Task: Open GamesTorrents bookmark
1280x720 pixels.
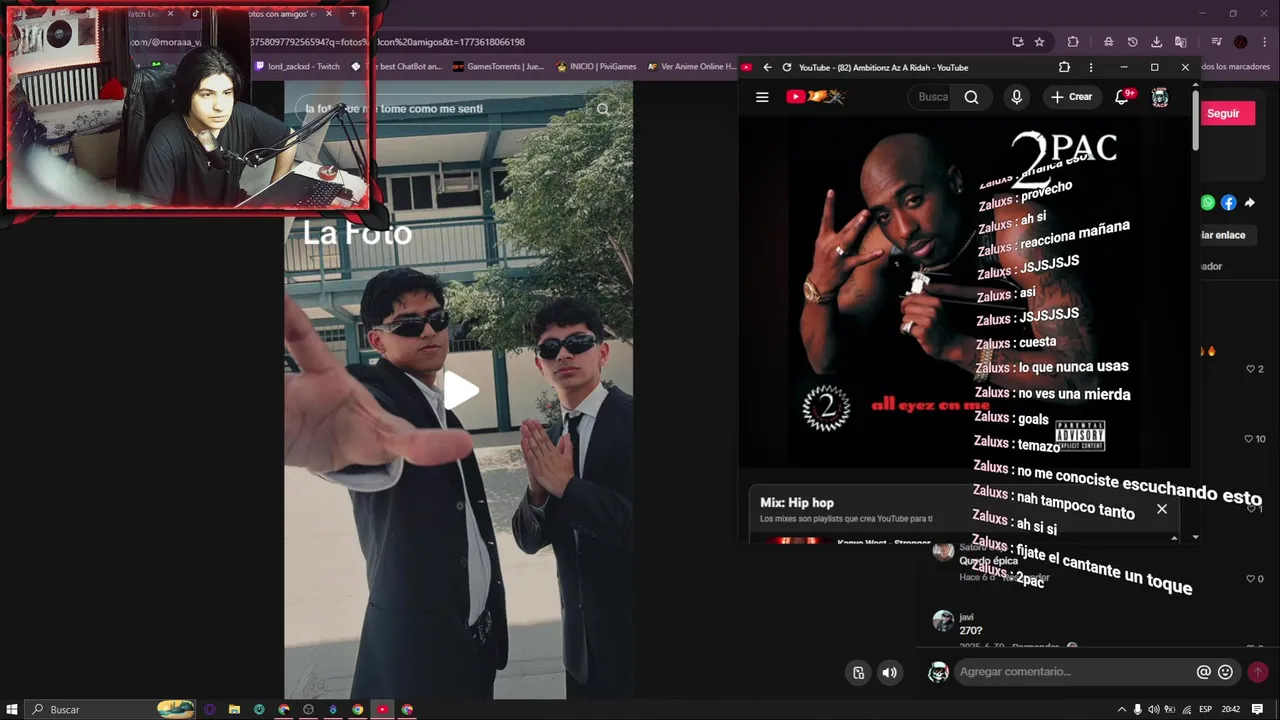Action: tap(498, 67)
